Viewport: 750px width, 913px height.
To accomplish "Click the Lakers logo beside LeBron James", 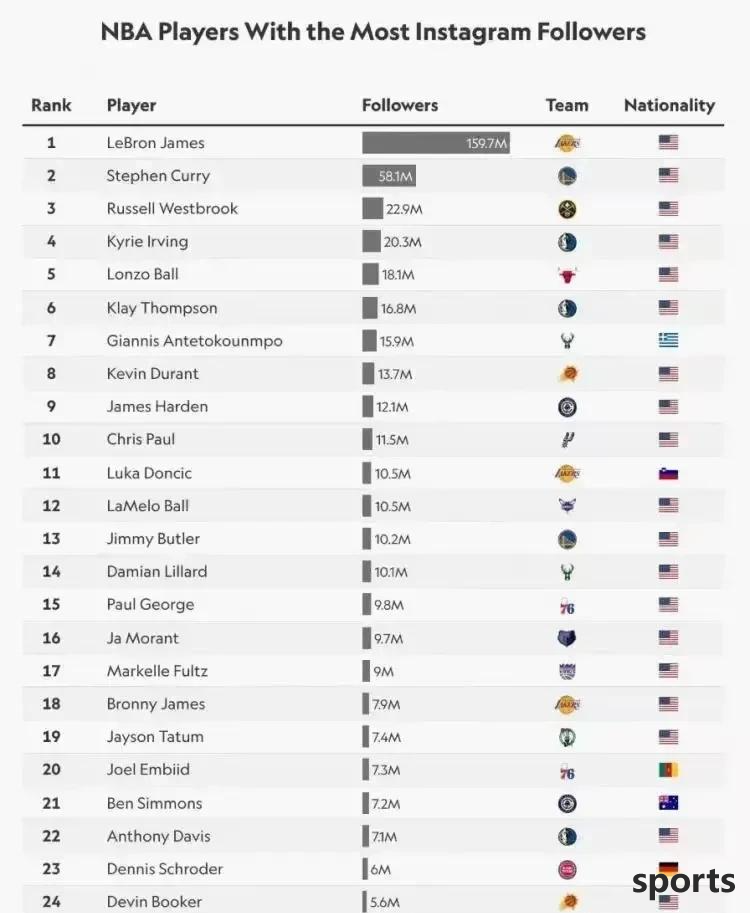I will pyautogui.click(x=567, y=143).
